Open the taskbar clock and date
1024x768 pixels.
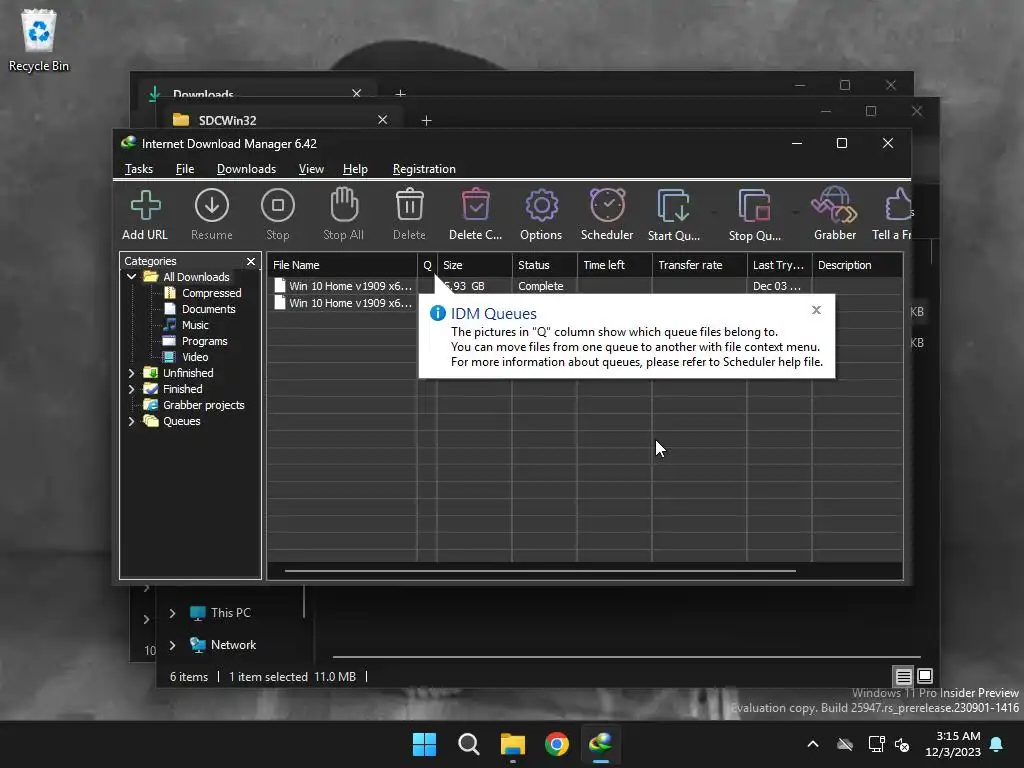pyautogui.click(x=953, y=744)
